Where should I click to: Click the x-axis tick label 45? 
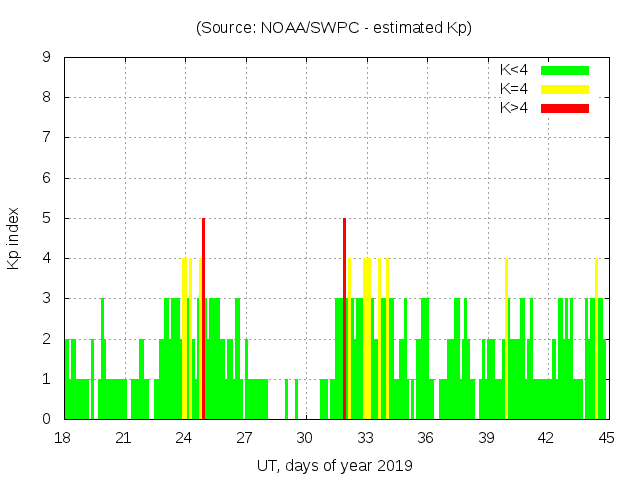[607, 438]
